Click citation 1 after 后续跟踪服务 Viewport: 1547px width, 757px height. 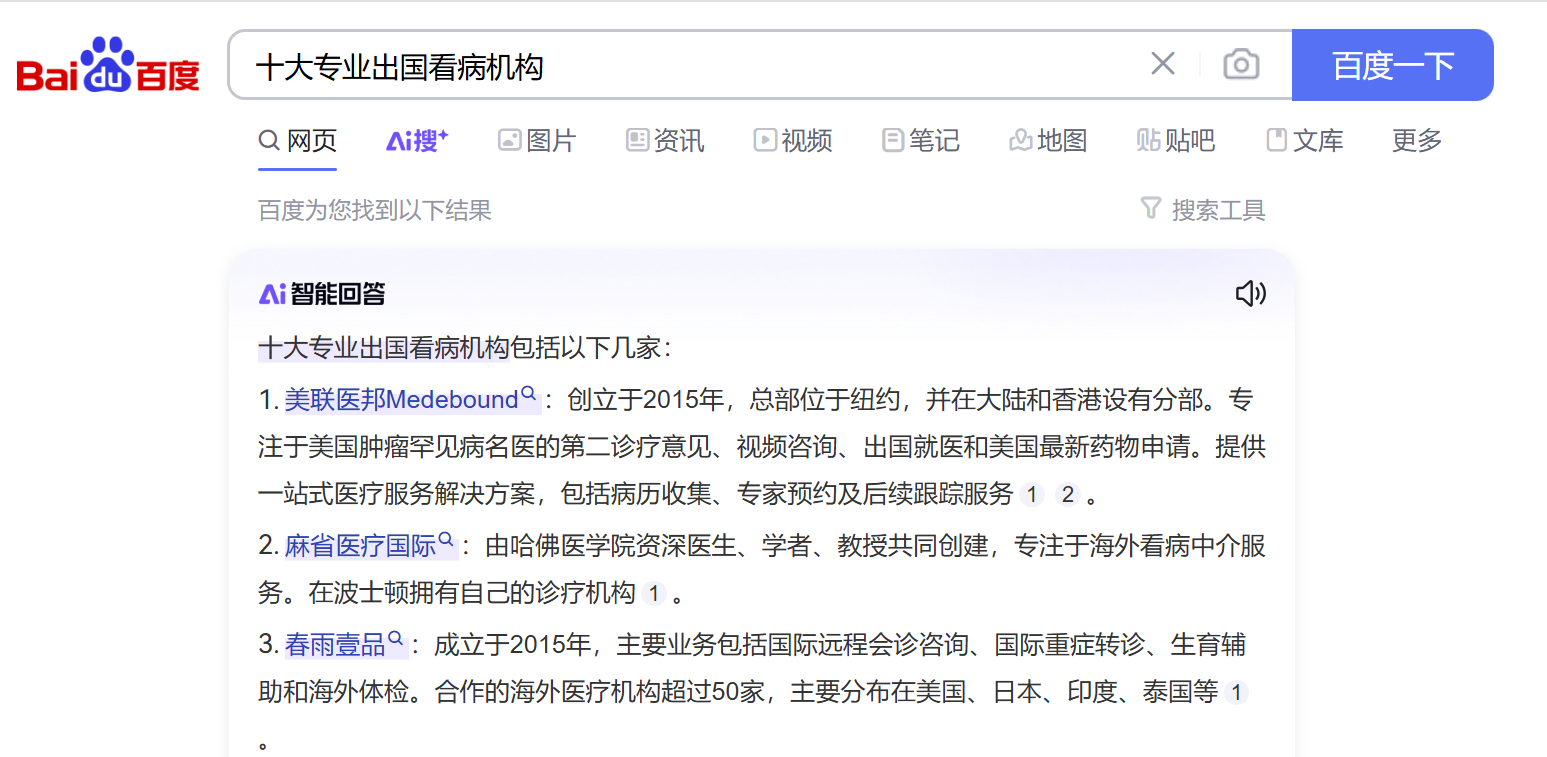pyautogui.click(x=1033, y=495)
